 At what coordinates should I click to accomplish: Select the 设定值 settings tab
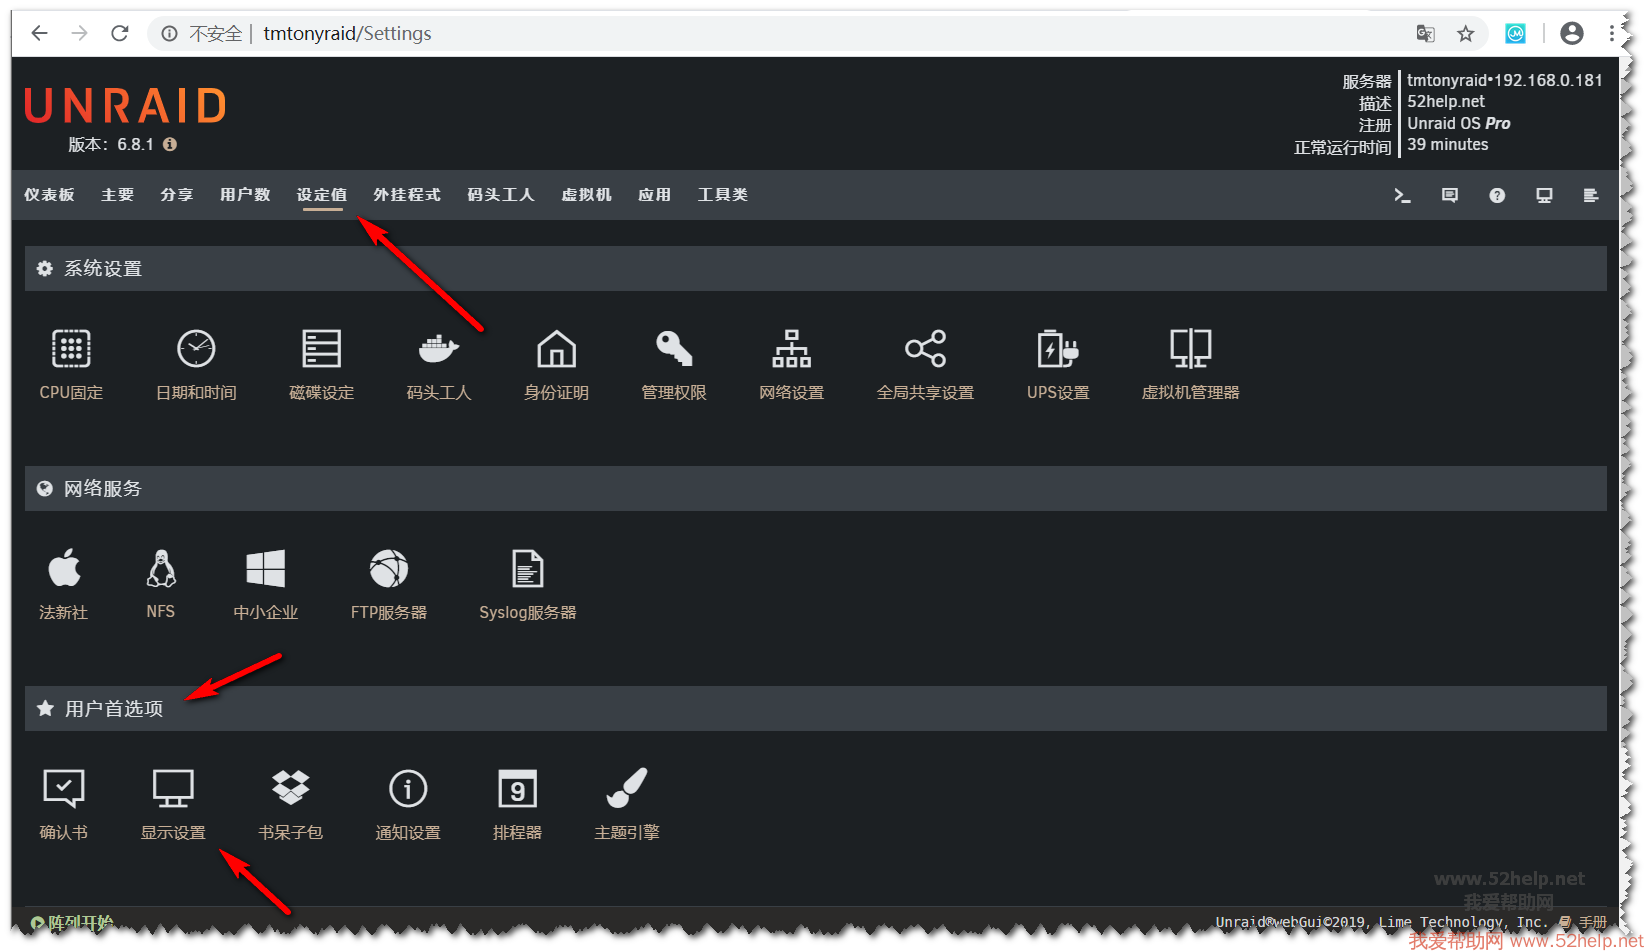click(322, 195)
